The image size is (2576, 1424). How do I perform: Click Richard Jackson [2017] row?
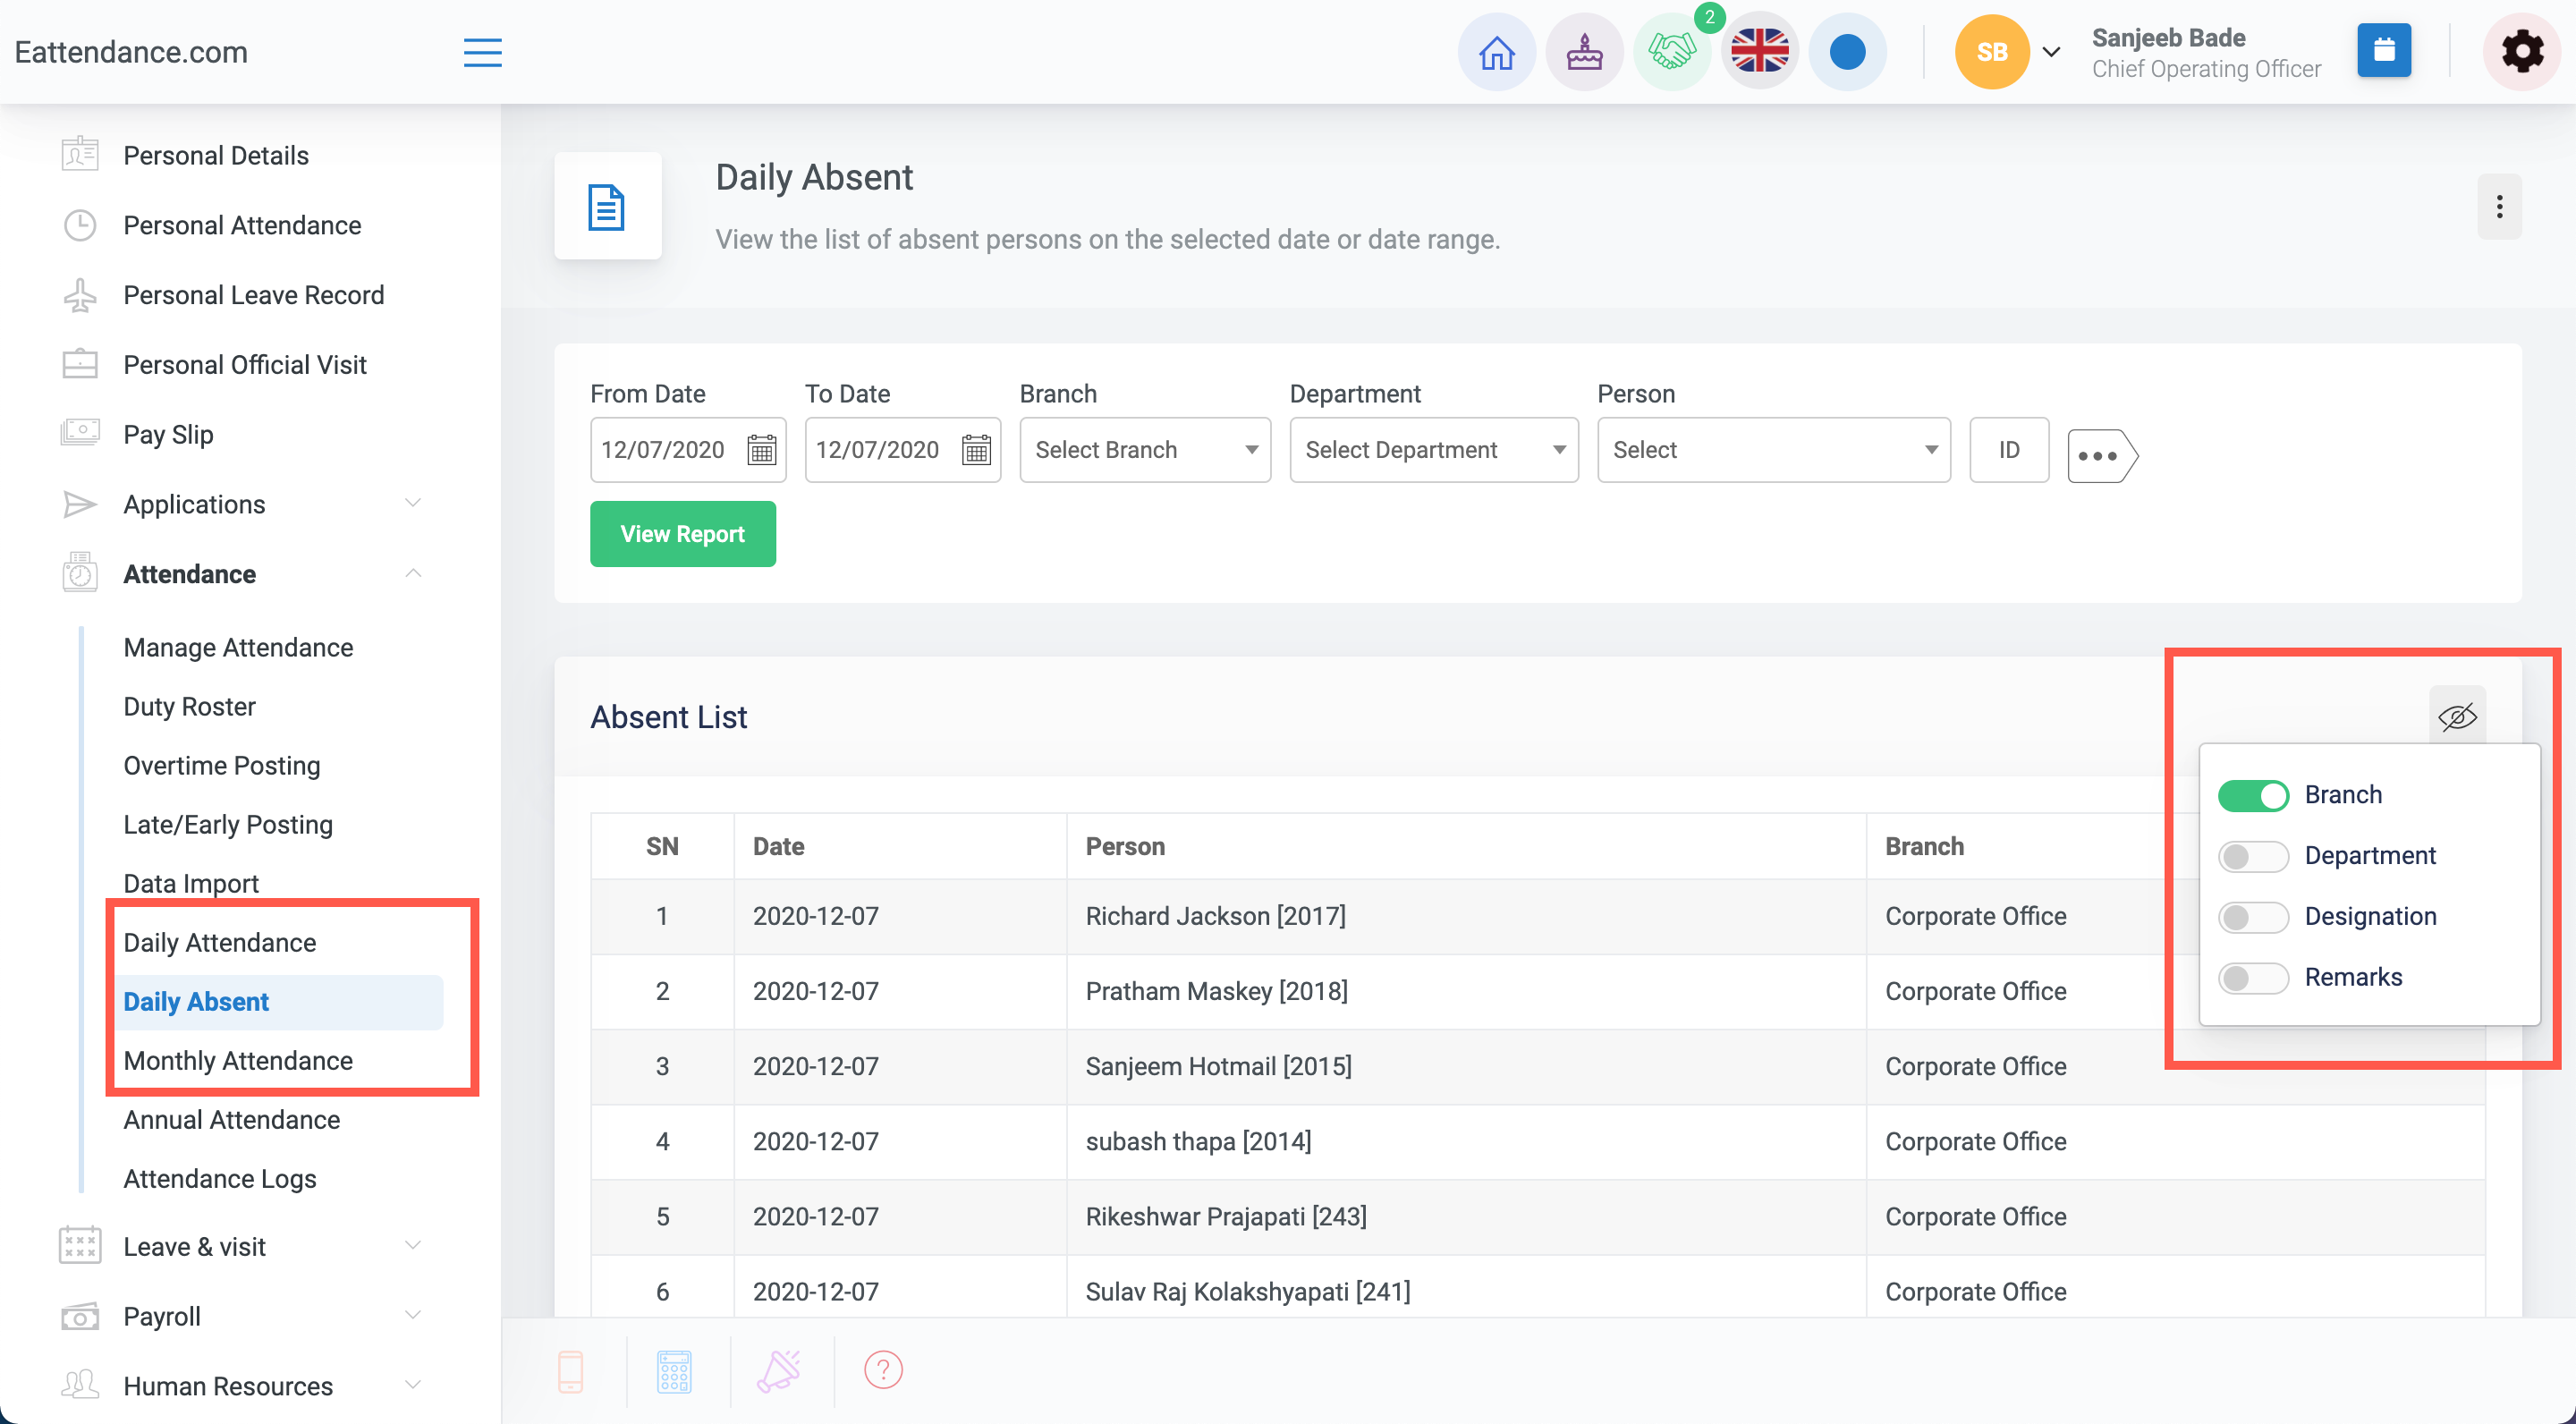pyautogui.click(x=1537, y=916)
